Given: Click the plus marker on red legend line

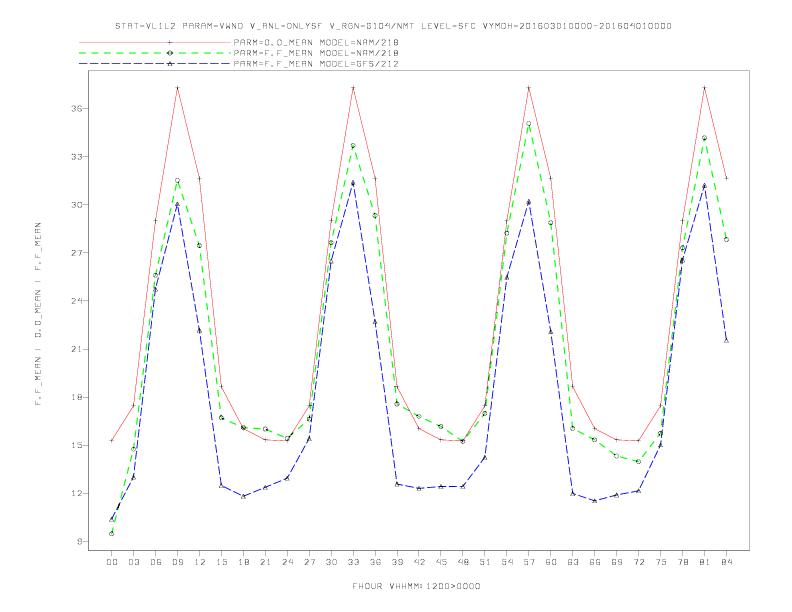Looking at the screenshot, I should (x=170, y=42).
